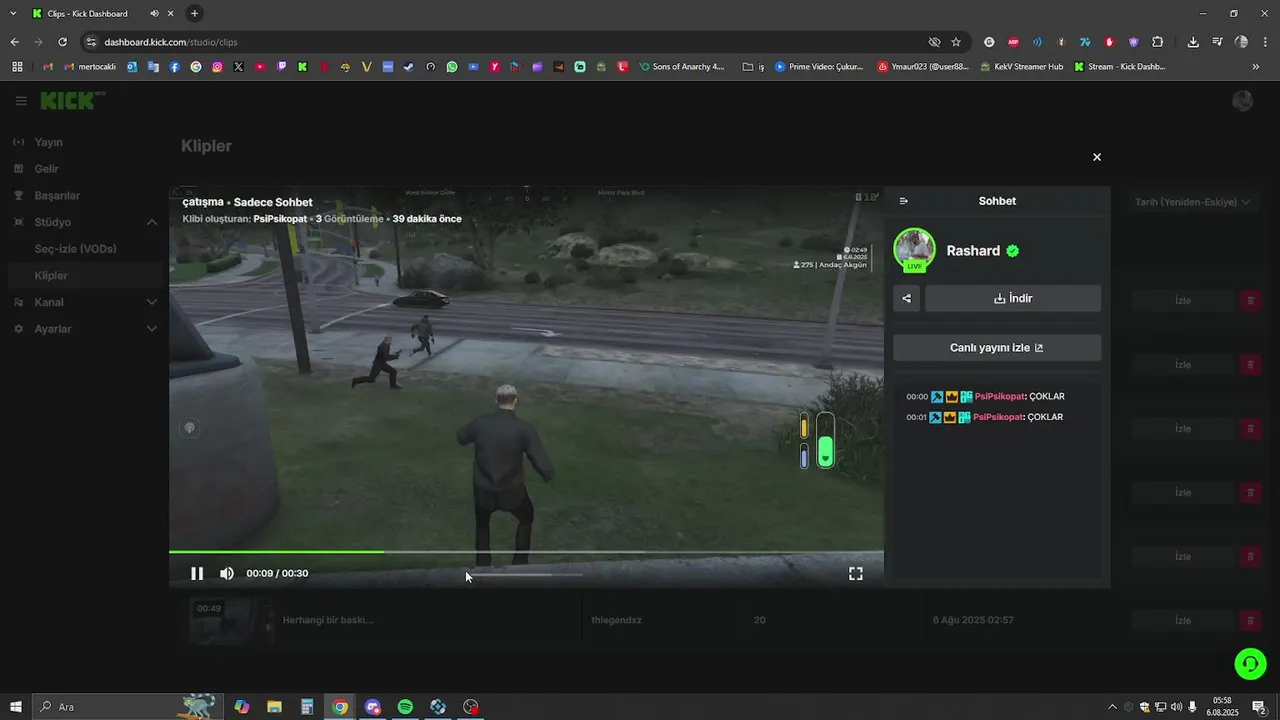Open the X (Twitter) bookmark icon
Image resolution: width=1280 pixels, height=720 pixels.
238,67
